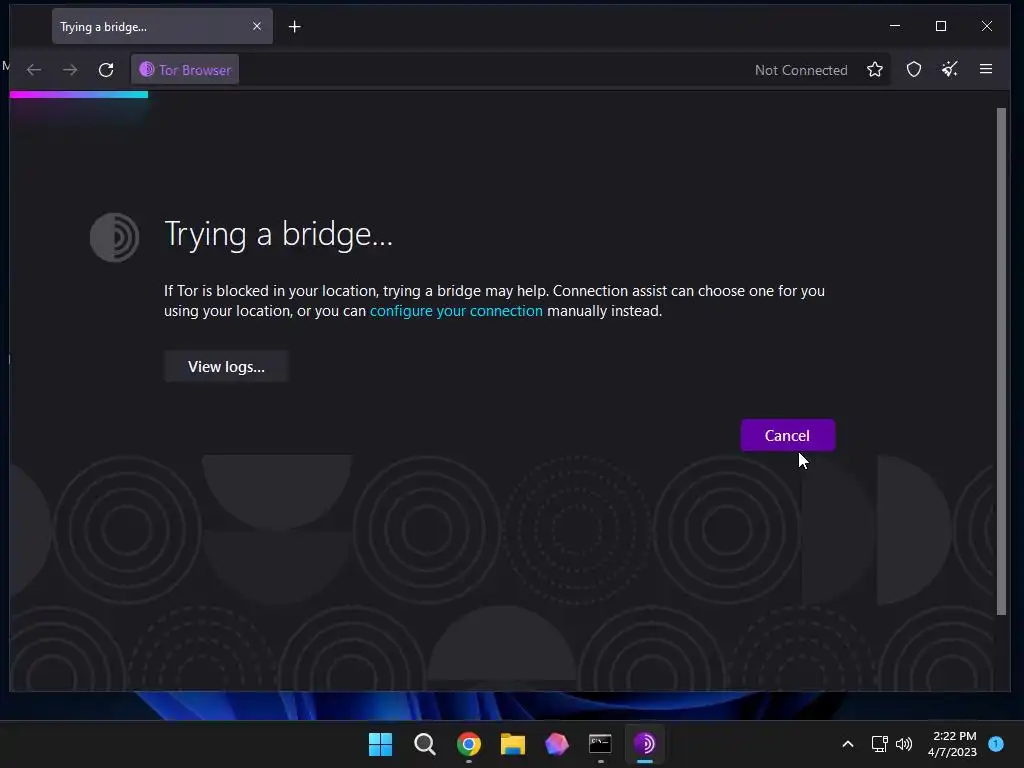Open the notification badge in tray
The width and height of the screenshot is (1024, 768).
996,743
